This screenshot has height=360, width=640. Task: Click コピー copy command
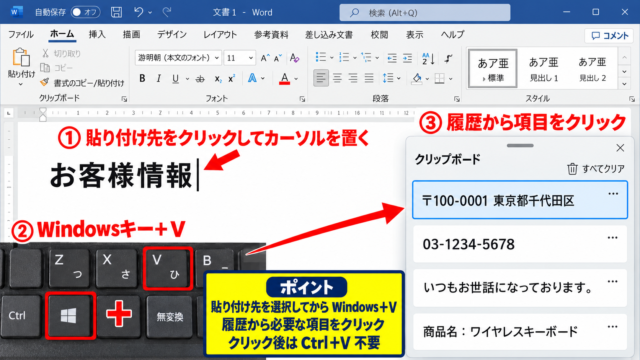pos(57,68)
